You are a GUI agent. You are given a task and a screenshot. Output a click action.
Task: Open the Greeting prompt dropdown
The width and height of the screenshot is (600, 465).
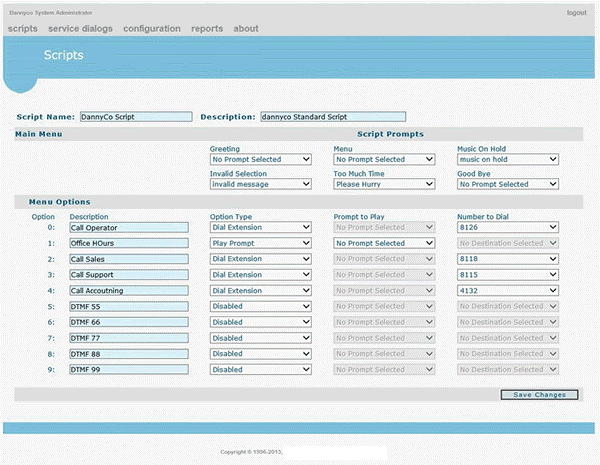261,159
